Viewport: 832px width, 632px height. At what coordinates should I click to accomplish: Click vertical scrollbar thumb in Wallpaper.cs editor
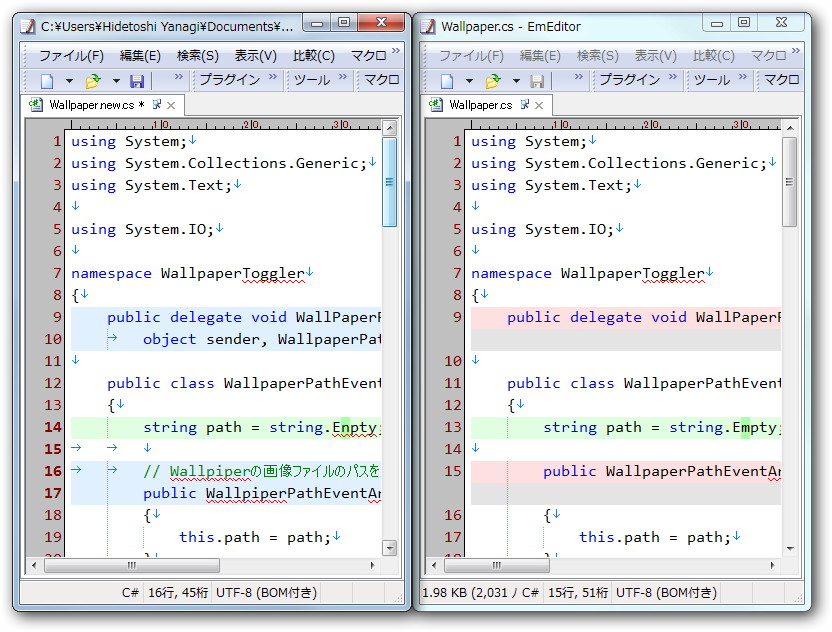(790, 182)
